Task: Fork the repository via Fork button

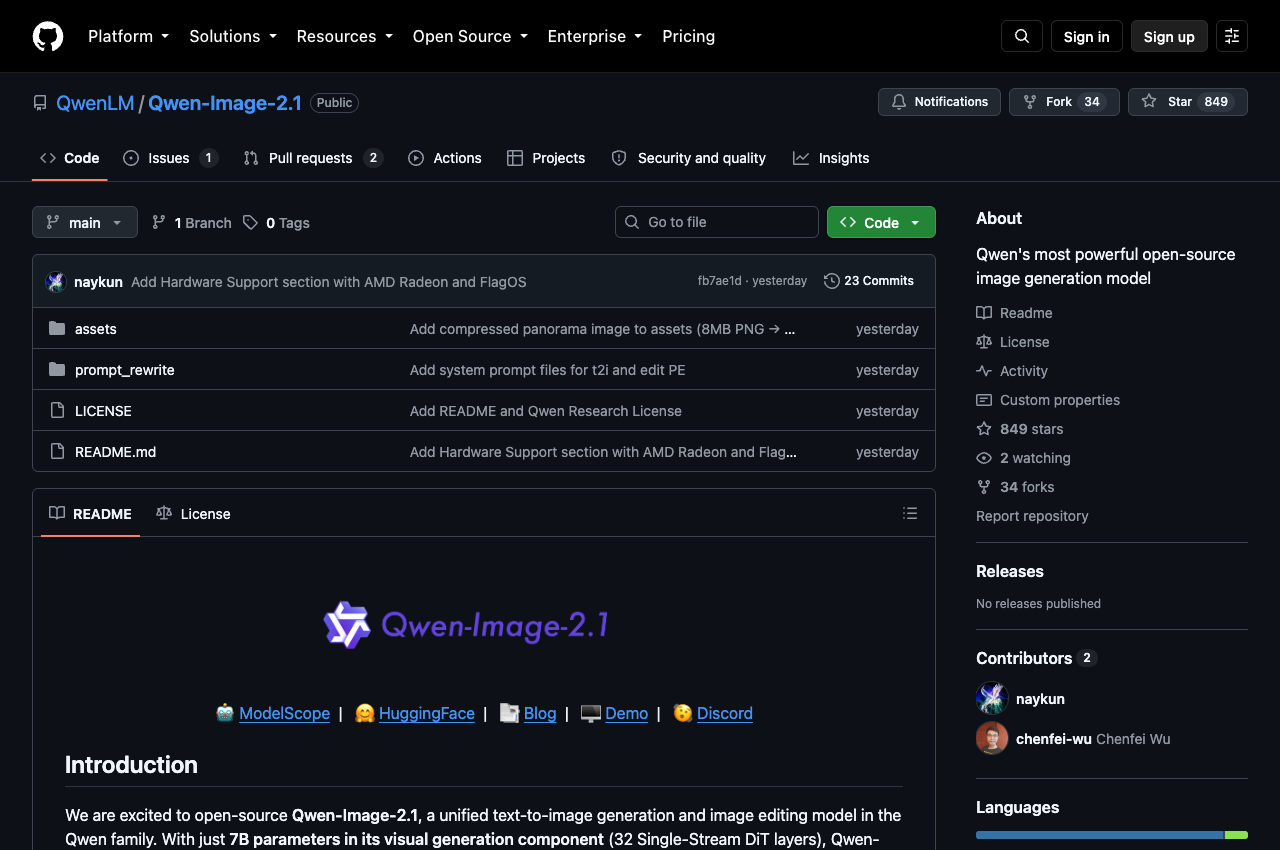Action: pos(1064,102)
